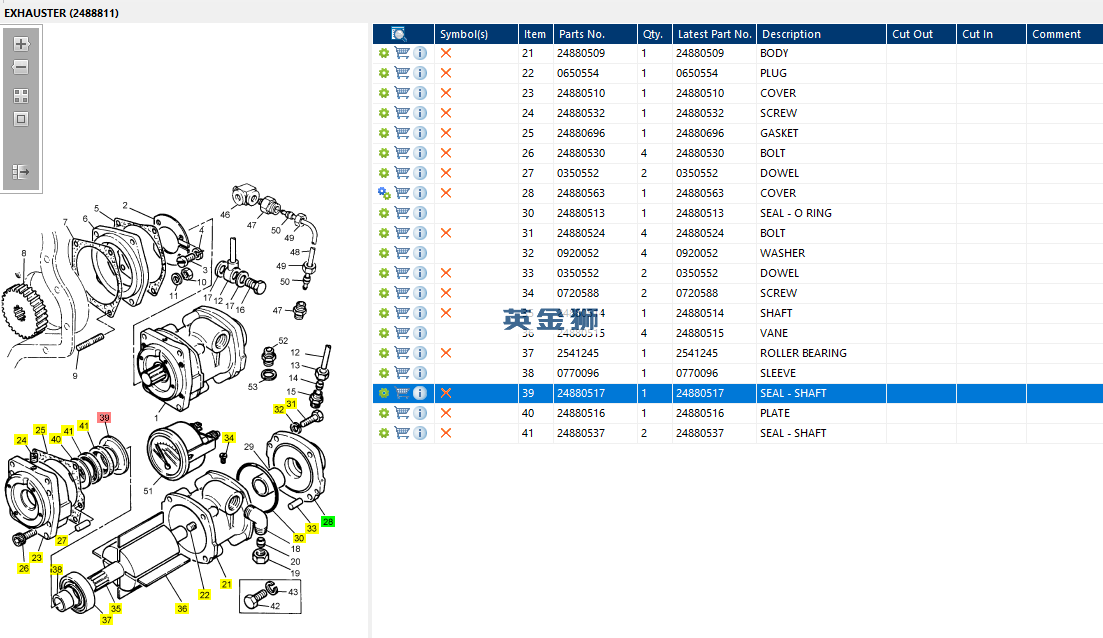
Task: Click green gear icon for COVER item 23
Action: [384, 93]
